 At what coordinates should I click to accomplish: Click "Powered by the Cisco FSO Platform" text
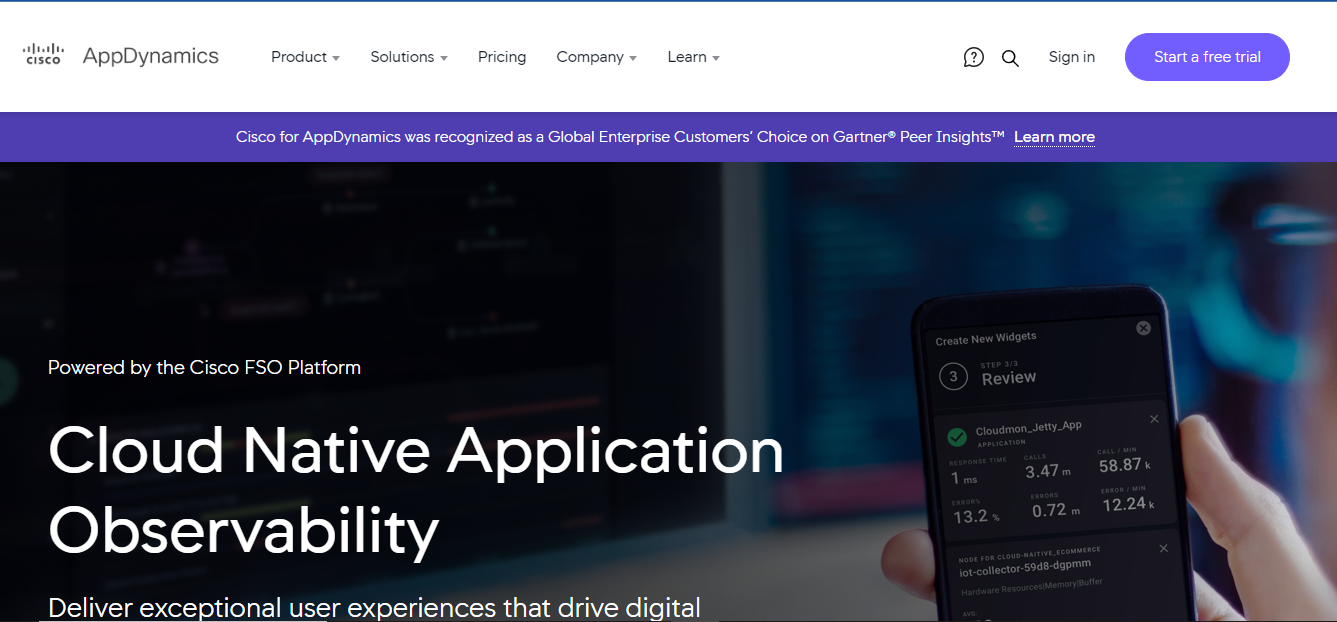(x=204, y=367)
